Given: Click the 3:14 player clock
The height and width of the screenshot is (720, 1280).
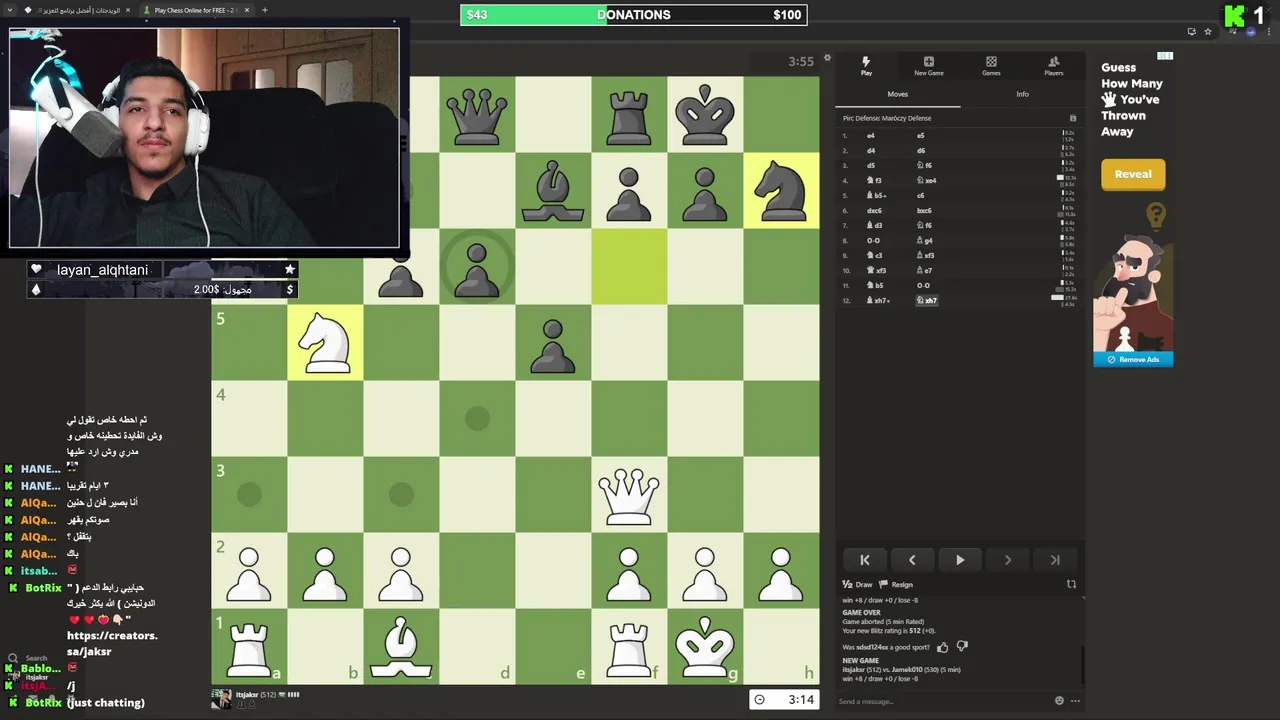Looking at the screenshot, I should point(784,699).
